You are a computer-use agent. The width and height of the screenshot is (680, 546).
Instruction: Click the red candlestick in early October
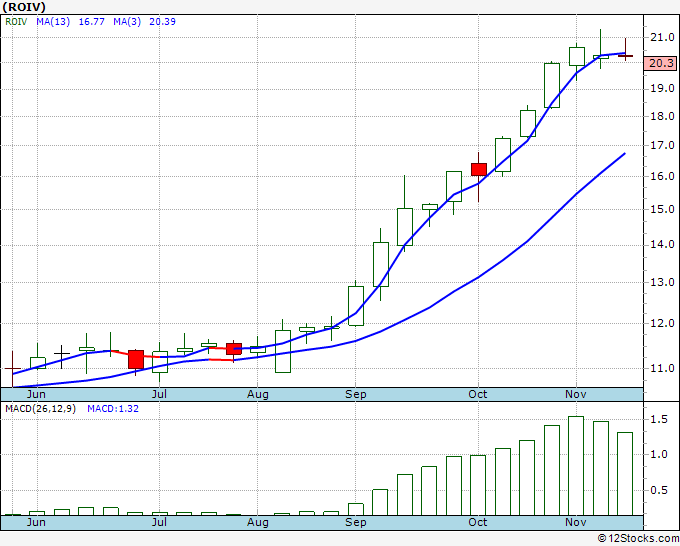pyautogui.click(x=479, y=170)
